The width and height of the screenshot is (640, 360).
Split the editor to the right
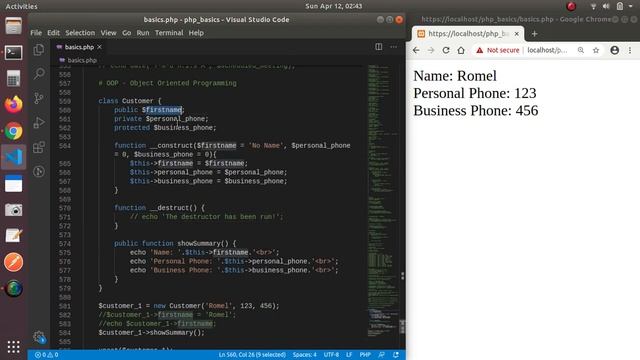tap(379, 47)
